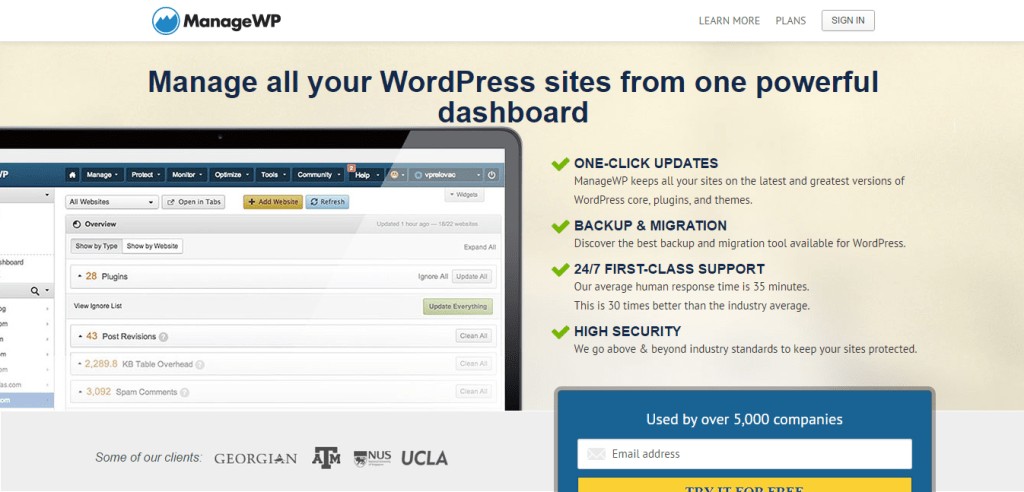Select Show by Type toggle
1024x492 pixels.
click(96, 246)
